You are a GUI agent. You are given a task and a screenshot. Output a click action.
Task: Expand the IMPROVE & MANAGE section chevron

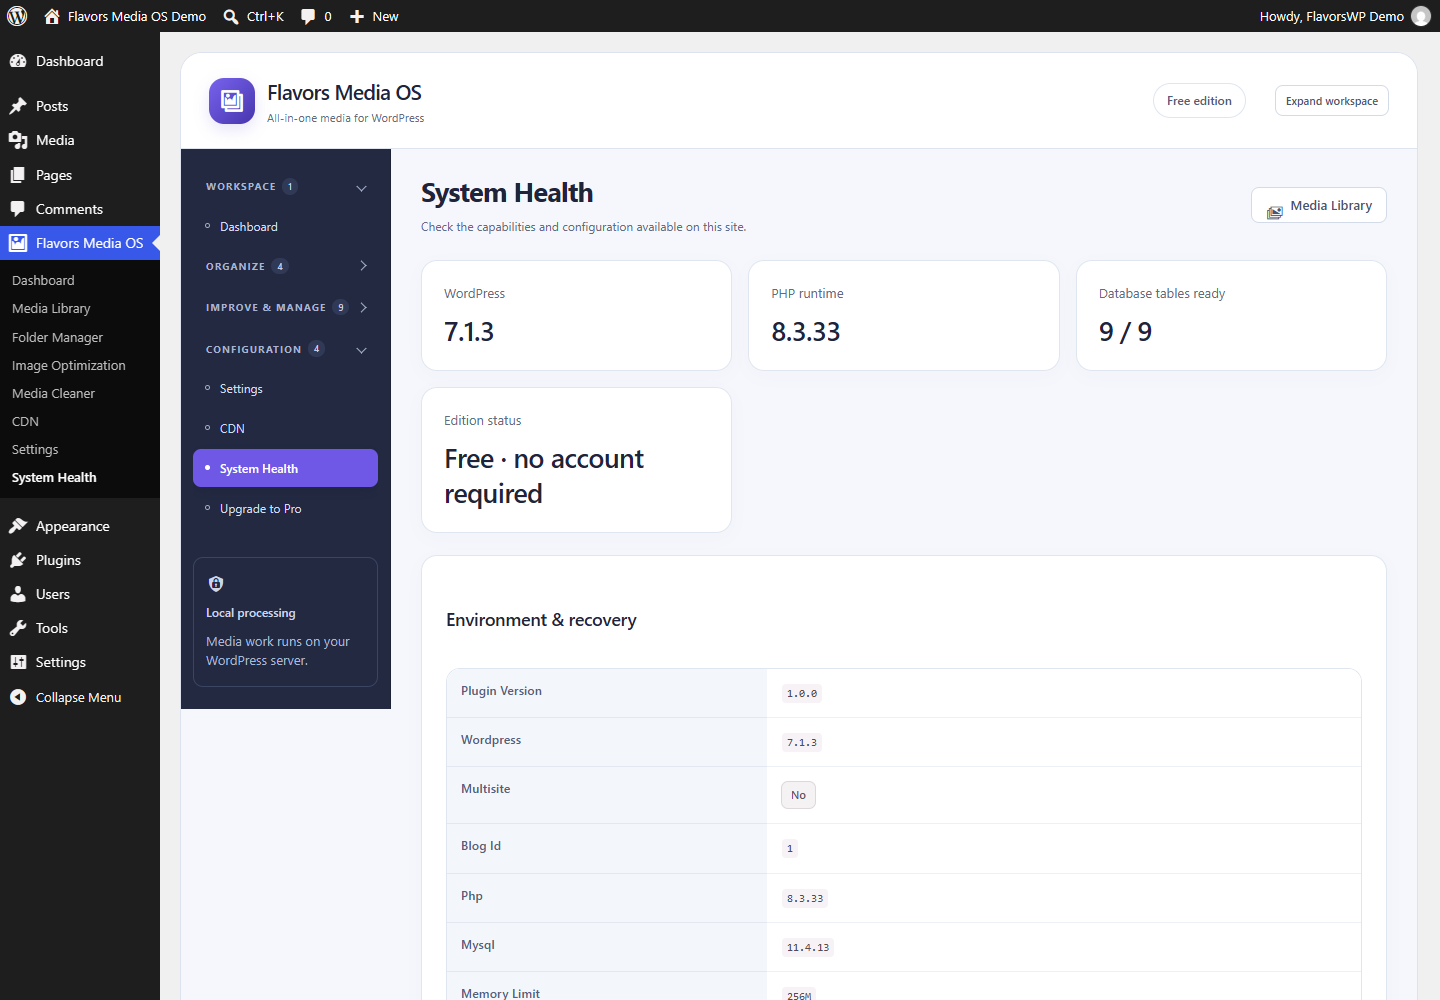click(x=363, y=307)
